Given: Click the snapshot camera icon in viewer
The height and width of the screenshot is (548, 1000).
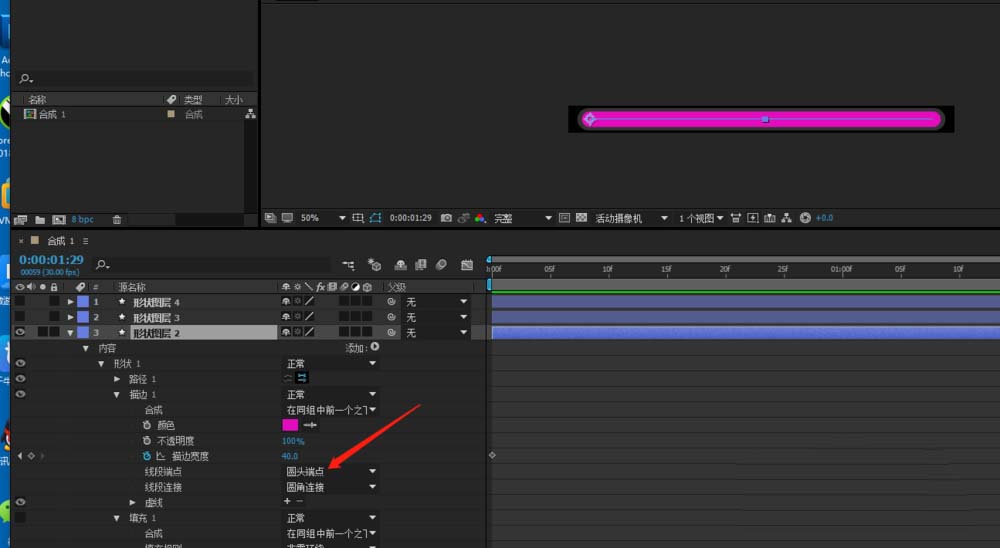Looking at the screenshot, I should [446, 218].
